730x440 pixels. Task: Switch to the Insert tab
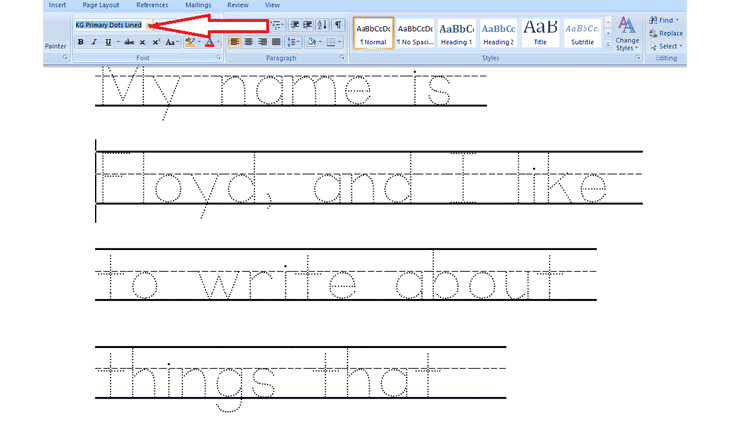[x=57, y=5]
